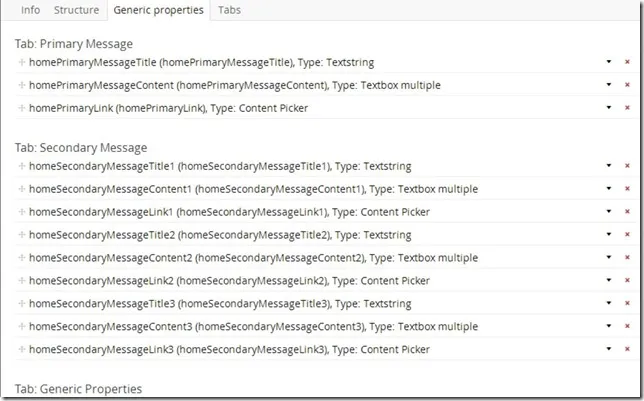
Task: Click drag handle icon beside homeSecondaryMessageLink3
Action: 22,350
